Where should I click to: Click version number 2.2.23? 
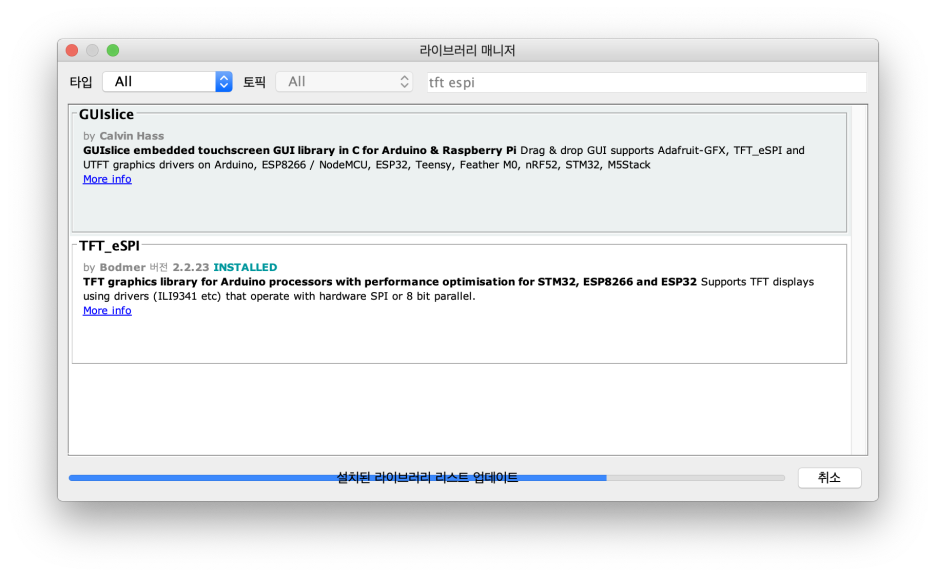pyautogui.click(x=191, y=267)
